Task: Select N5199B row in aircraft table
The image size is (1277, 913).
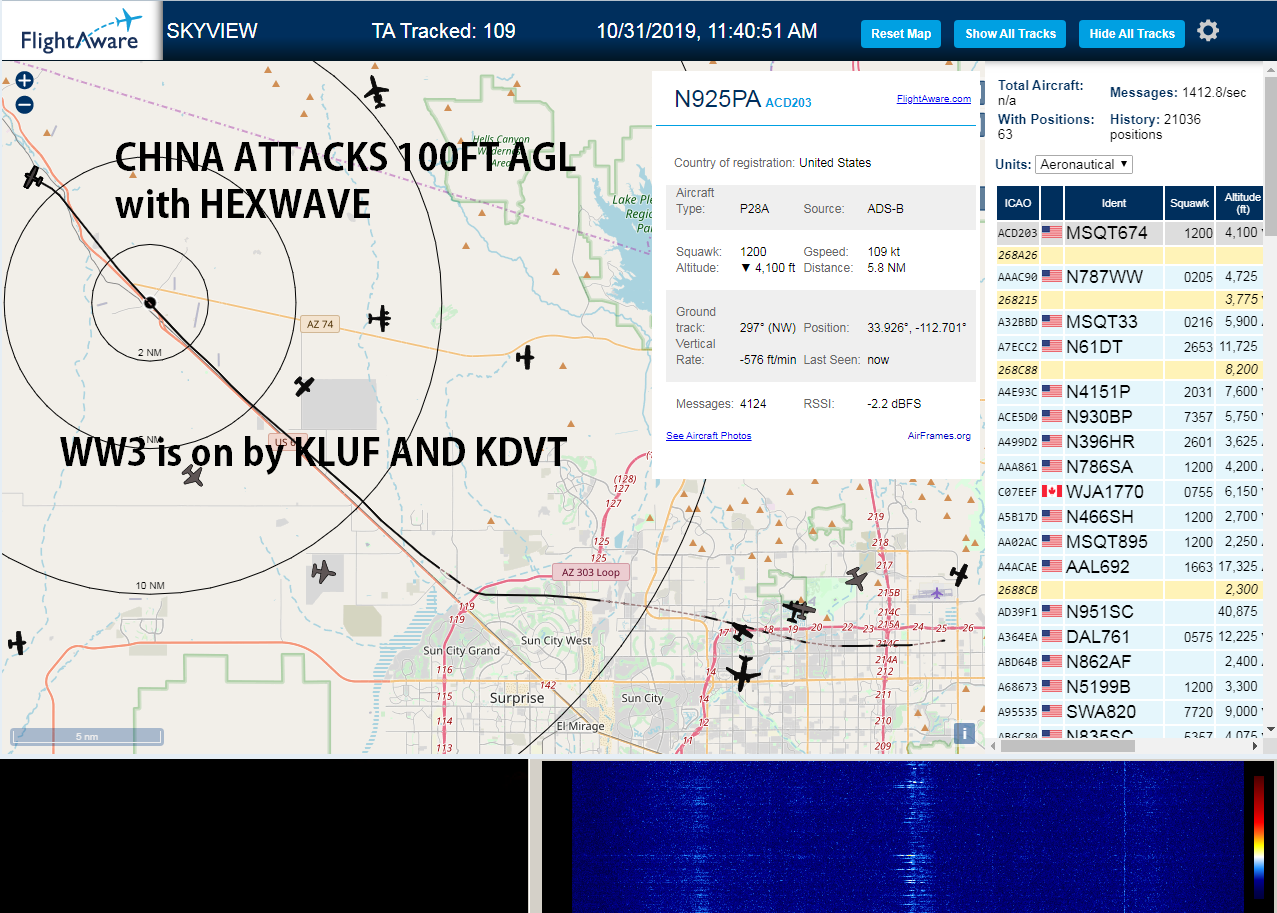Action: point(1130,686)
